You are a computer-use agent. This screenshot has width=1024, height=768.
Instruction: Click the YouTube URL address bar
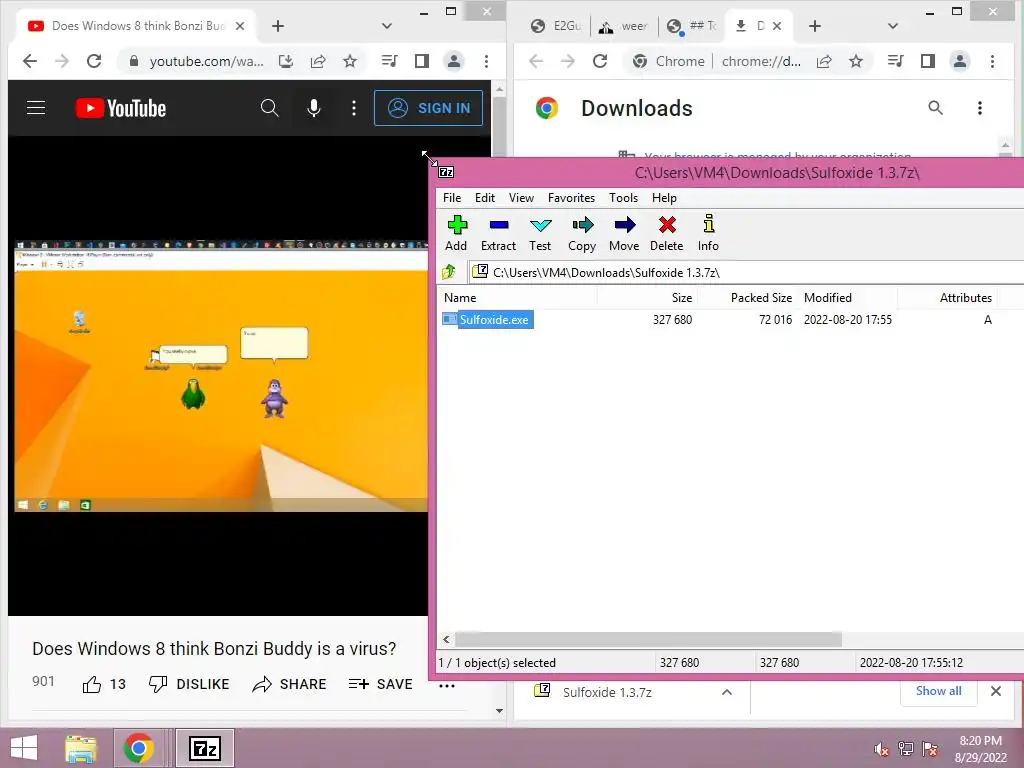click(x=206, y=61)
